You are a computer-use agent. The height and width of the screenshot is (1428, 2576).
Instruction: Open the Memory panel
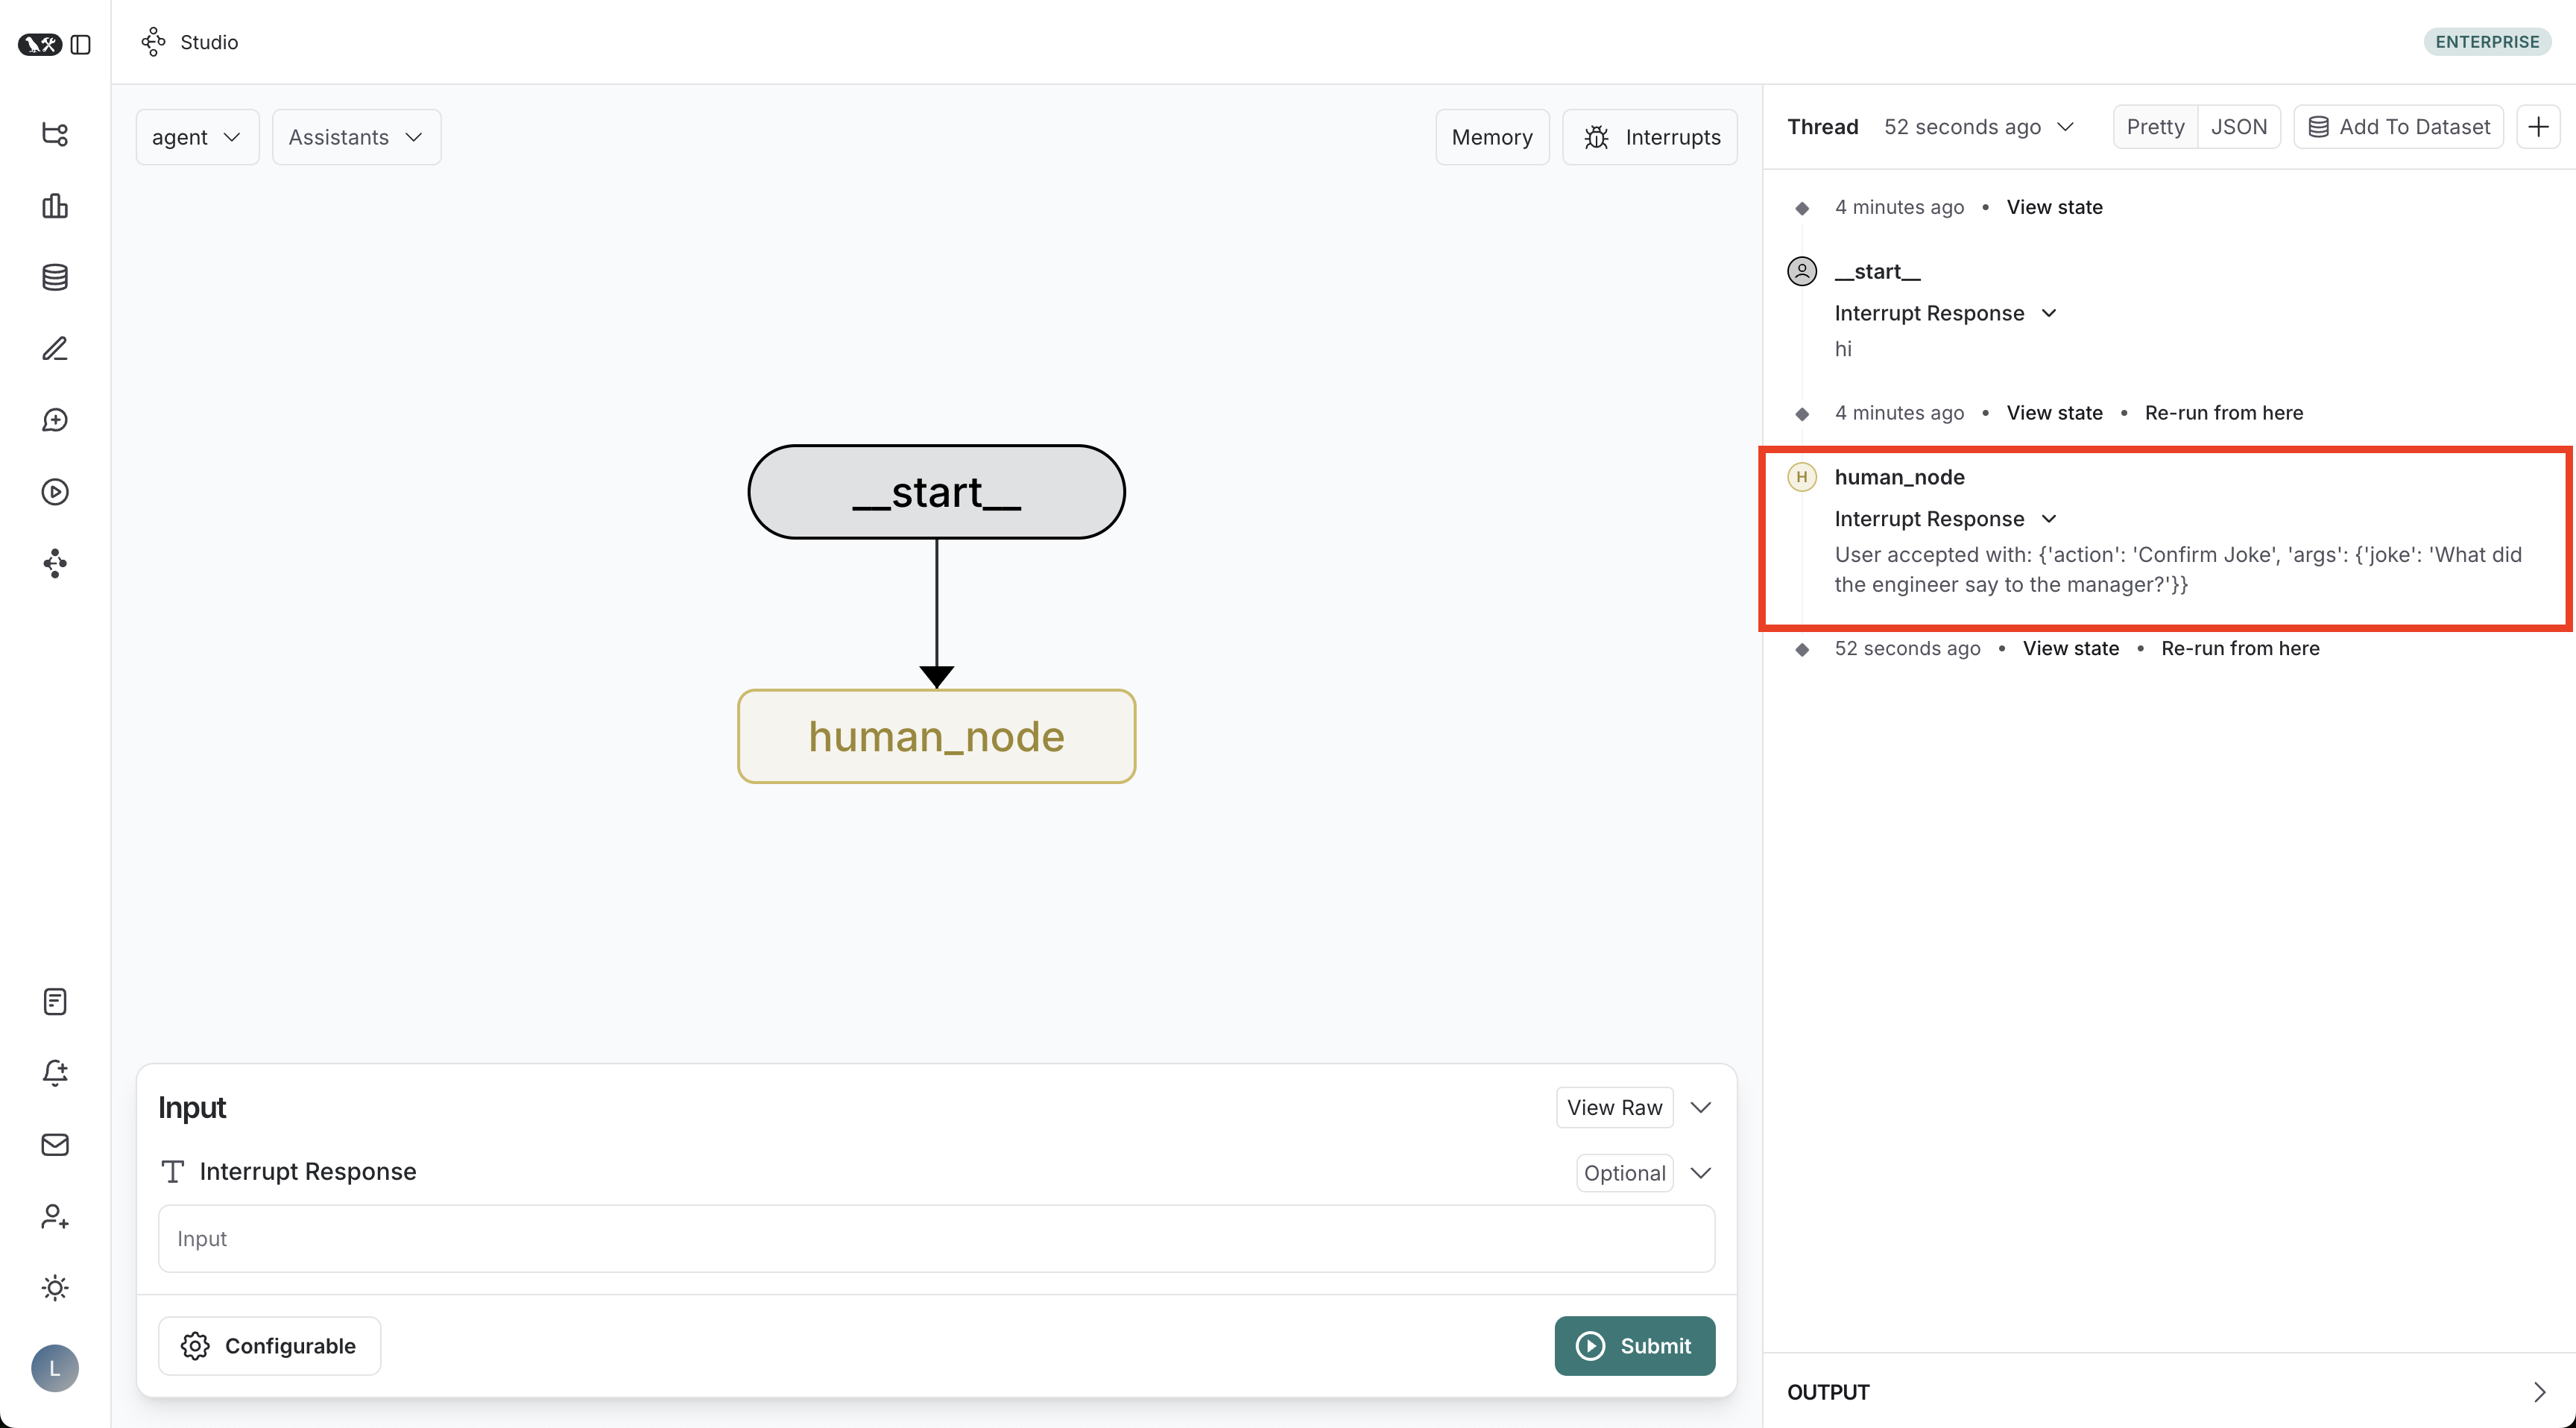(x=1491, y=137)
